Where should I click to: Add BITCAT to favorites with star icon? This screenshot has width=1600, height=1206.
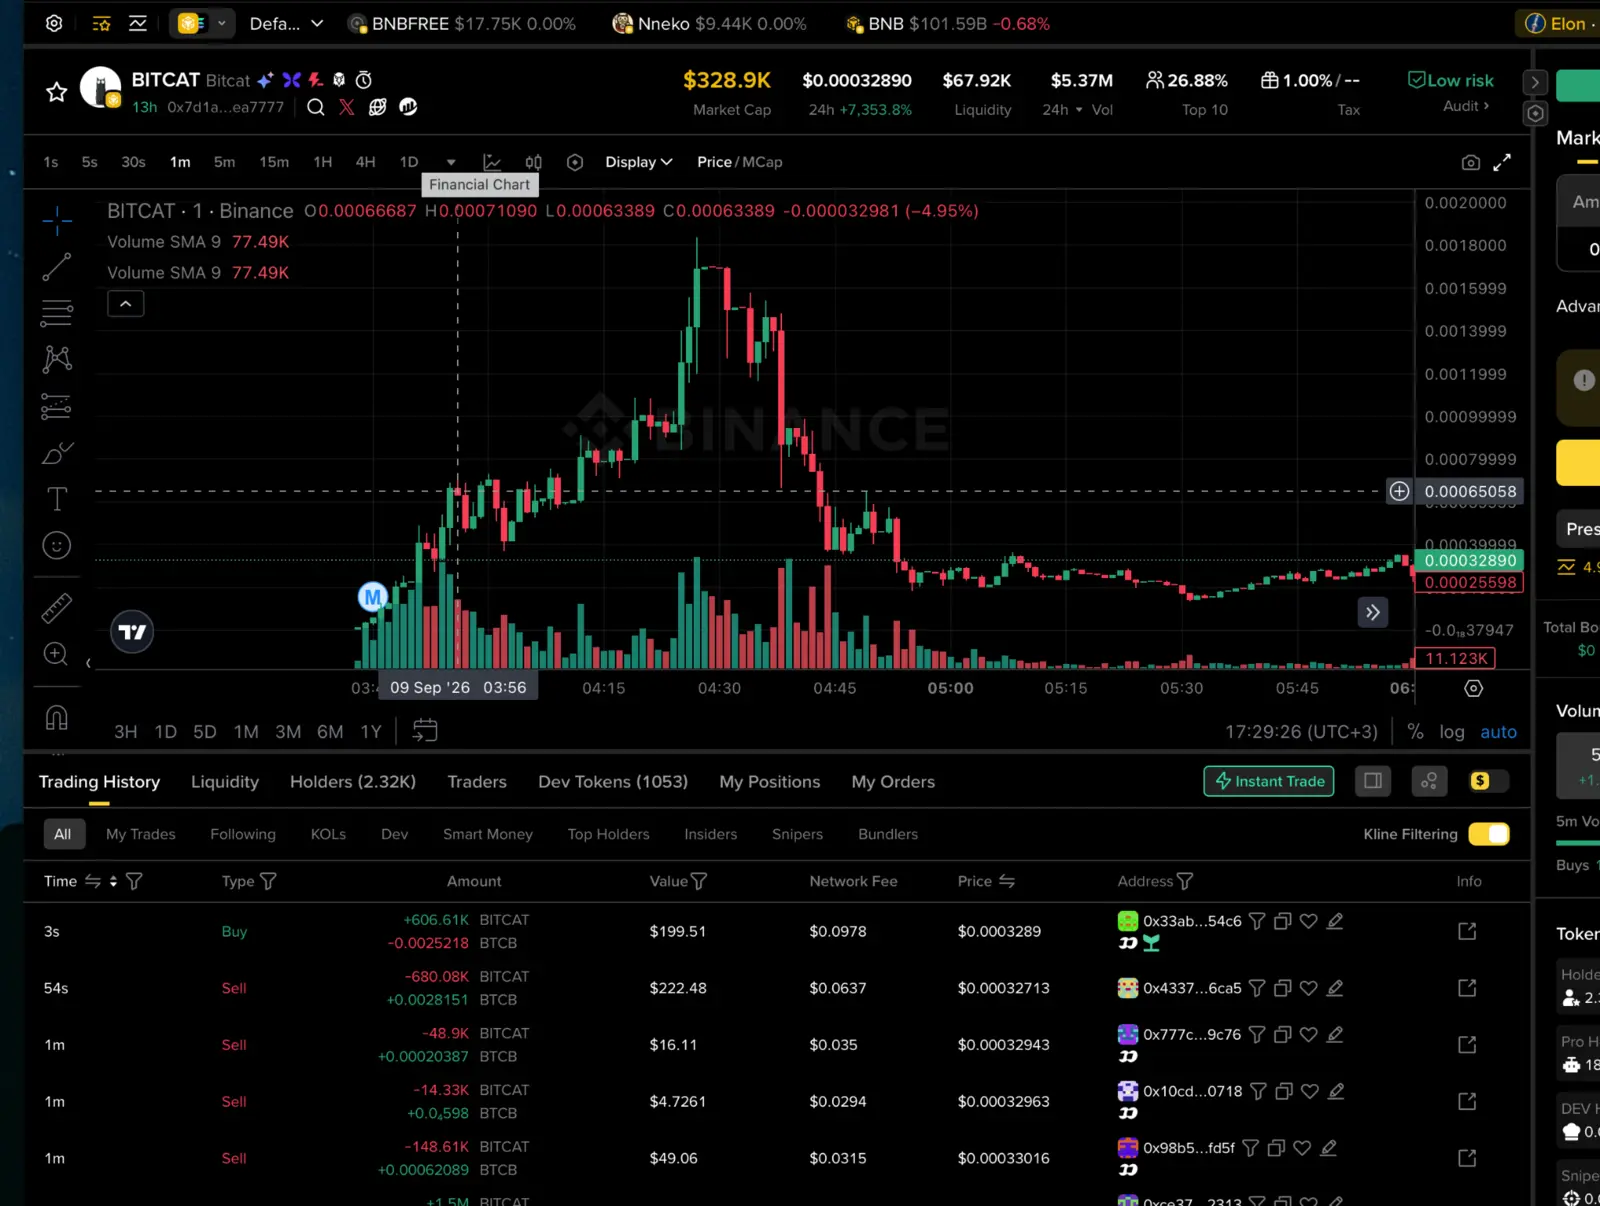tap(56, 93)
